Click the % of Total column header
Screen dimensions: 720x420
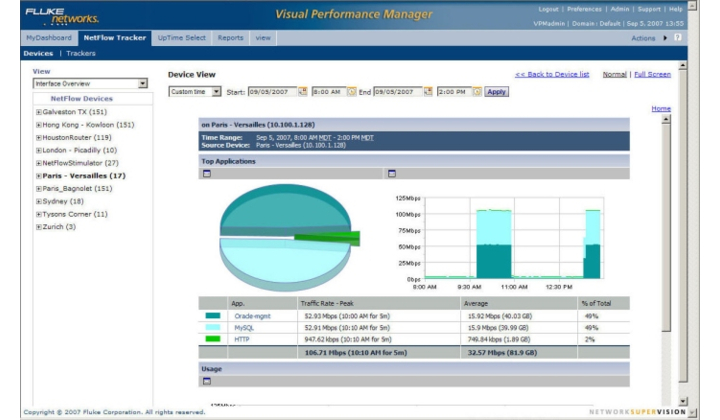coord(603,303)
